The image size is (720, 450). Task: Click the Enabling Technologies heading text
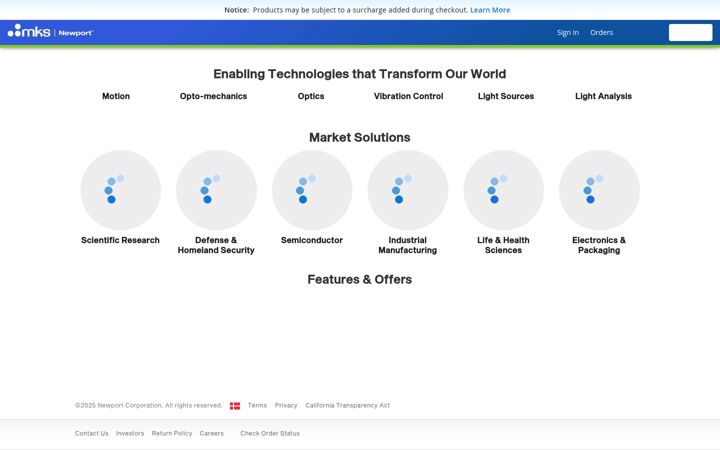coord(360,74)
